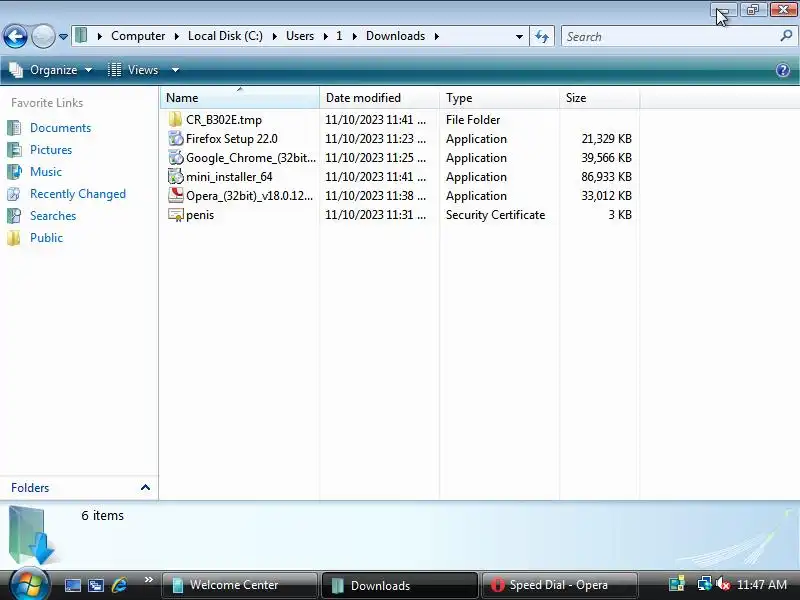Refresh the Downloads folder view
This screenshot has height=600, width=800.
(x=542, y=36)
